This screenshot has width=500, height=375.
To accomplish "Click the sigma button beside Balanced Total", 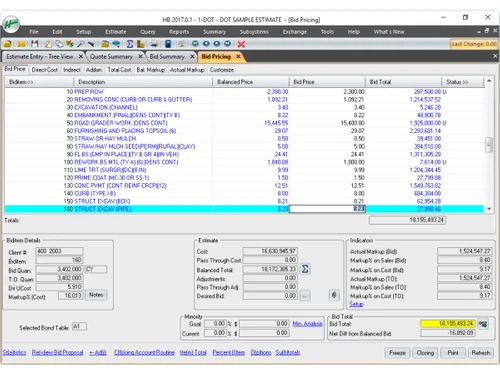I will coord(305,269).
